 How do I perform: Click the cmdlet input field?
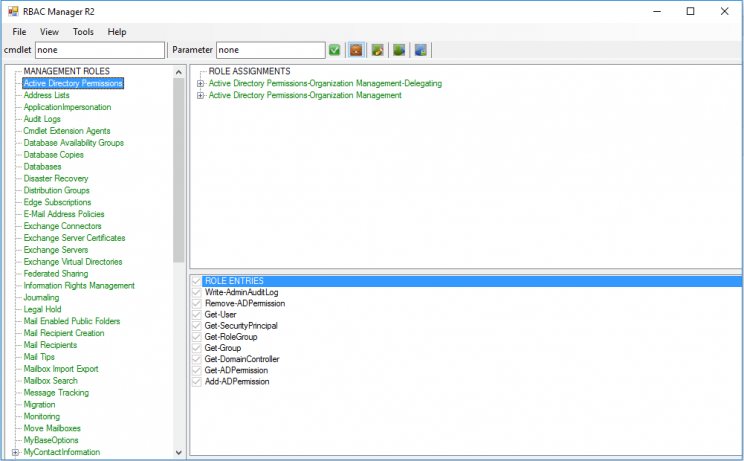click(99, 50)
